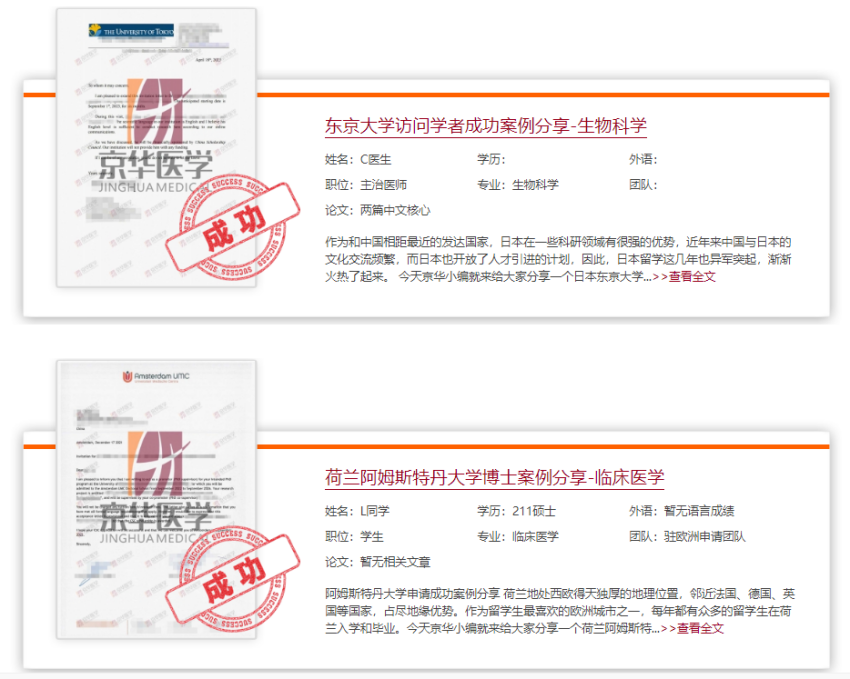Click the Amsterdam case description paragraph
Screen dimensions: 850x679
(560, 611)
